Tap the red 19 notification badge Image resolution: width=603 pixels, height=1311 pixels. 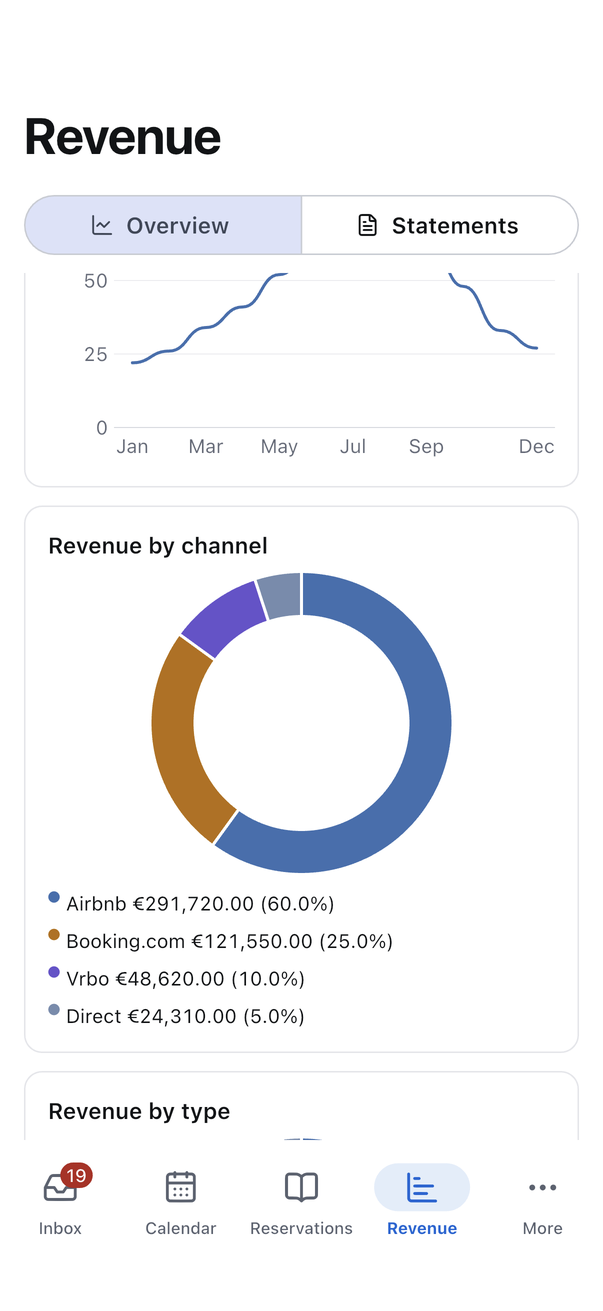tap(76, 1176)
